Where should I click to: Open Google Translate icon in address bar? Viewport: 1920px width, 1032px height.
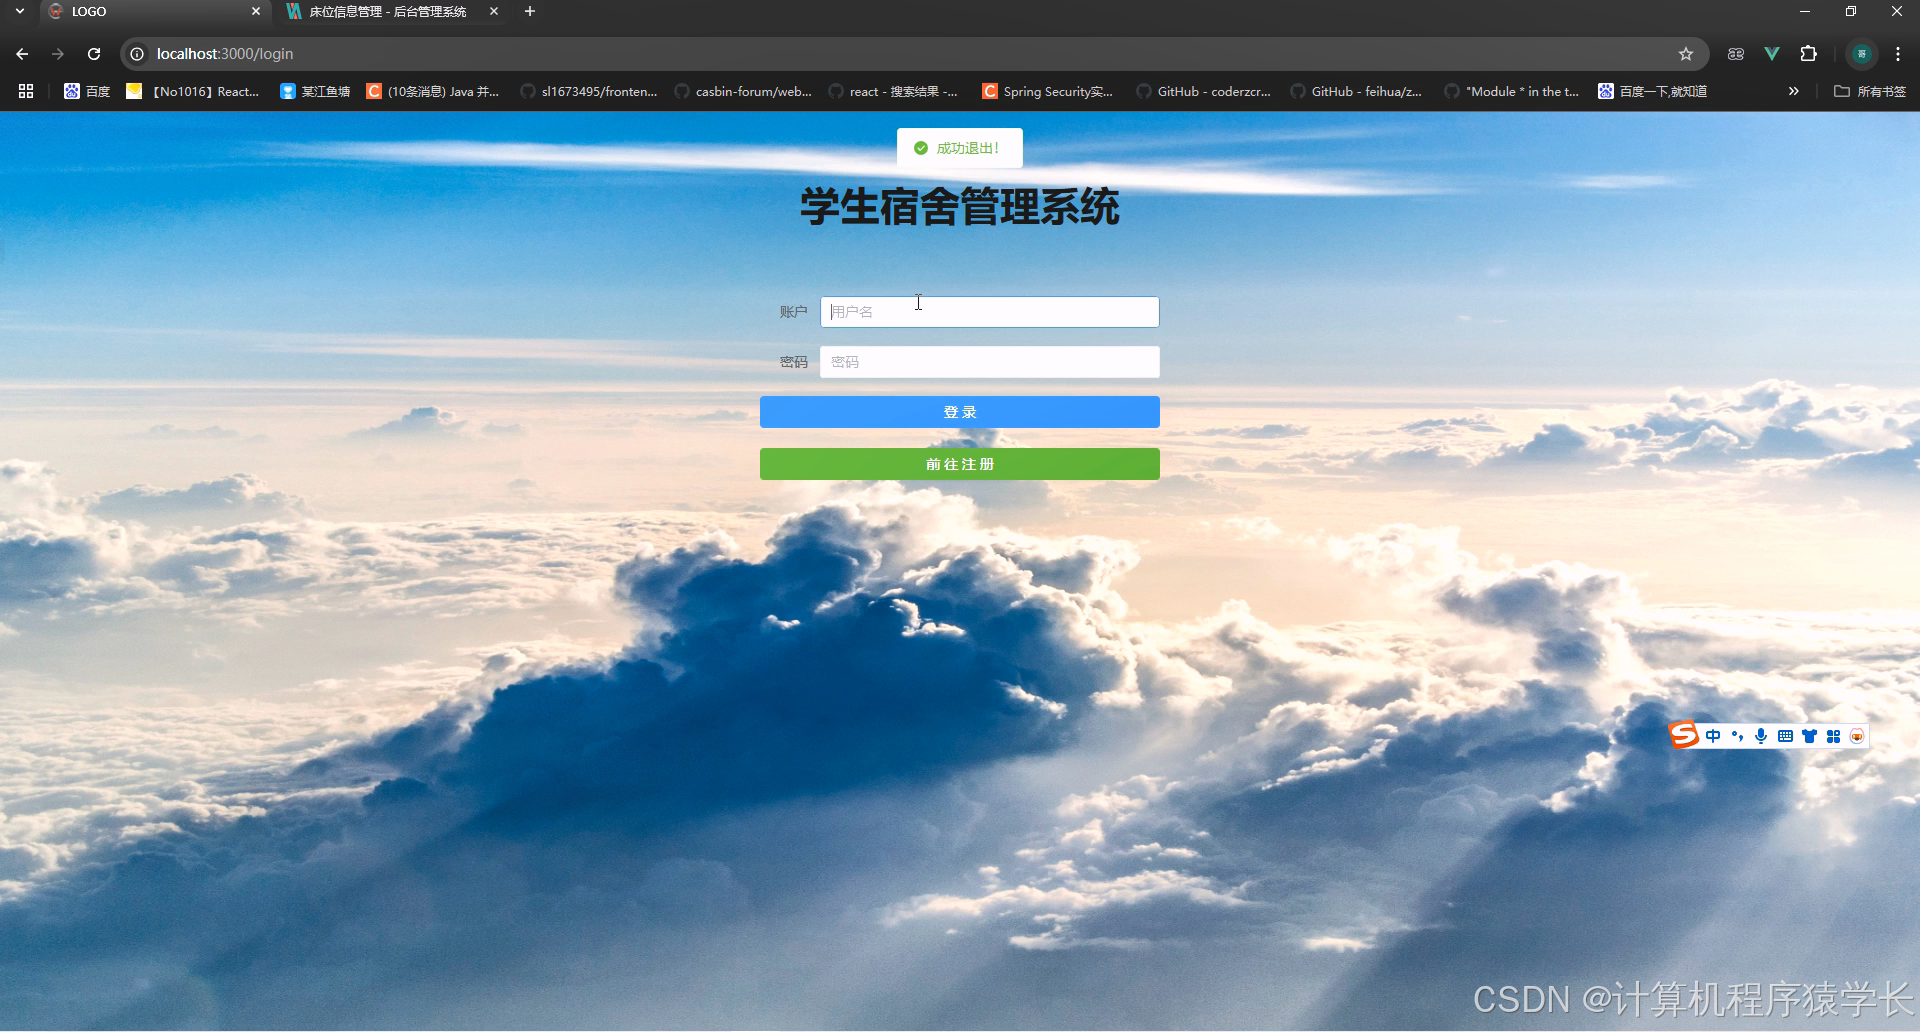tap(1736, 53)
